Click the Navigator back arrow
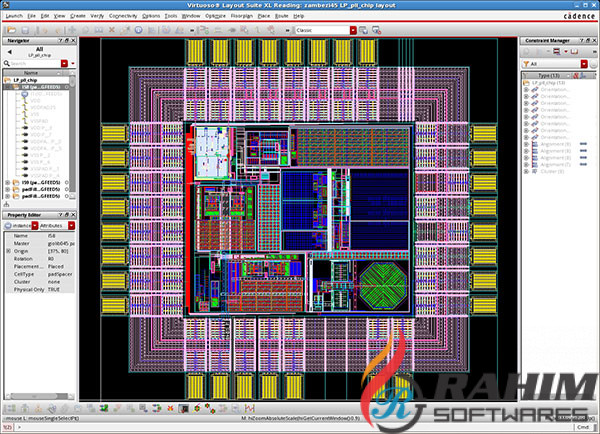The image size is (600, 434). coord(10,52)
